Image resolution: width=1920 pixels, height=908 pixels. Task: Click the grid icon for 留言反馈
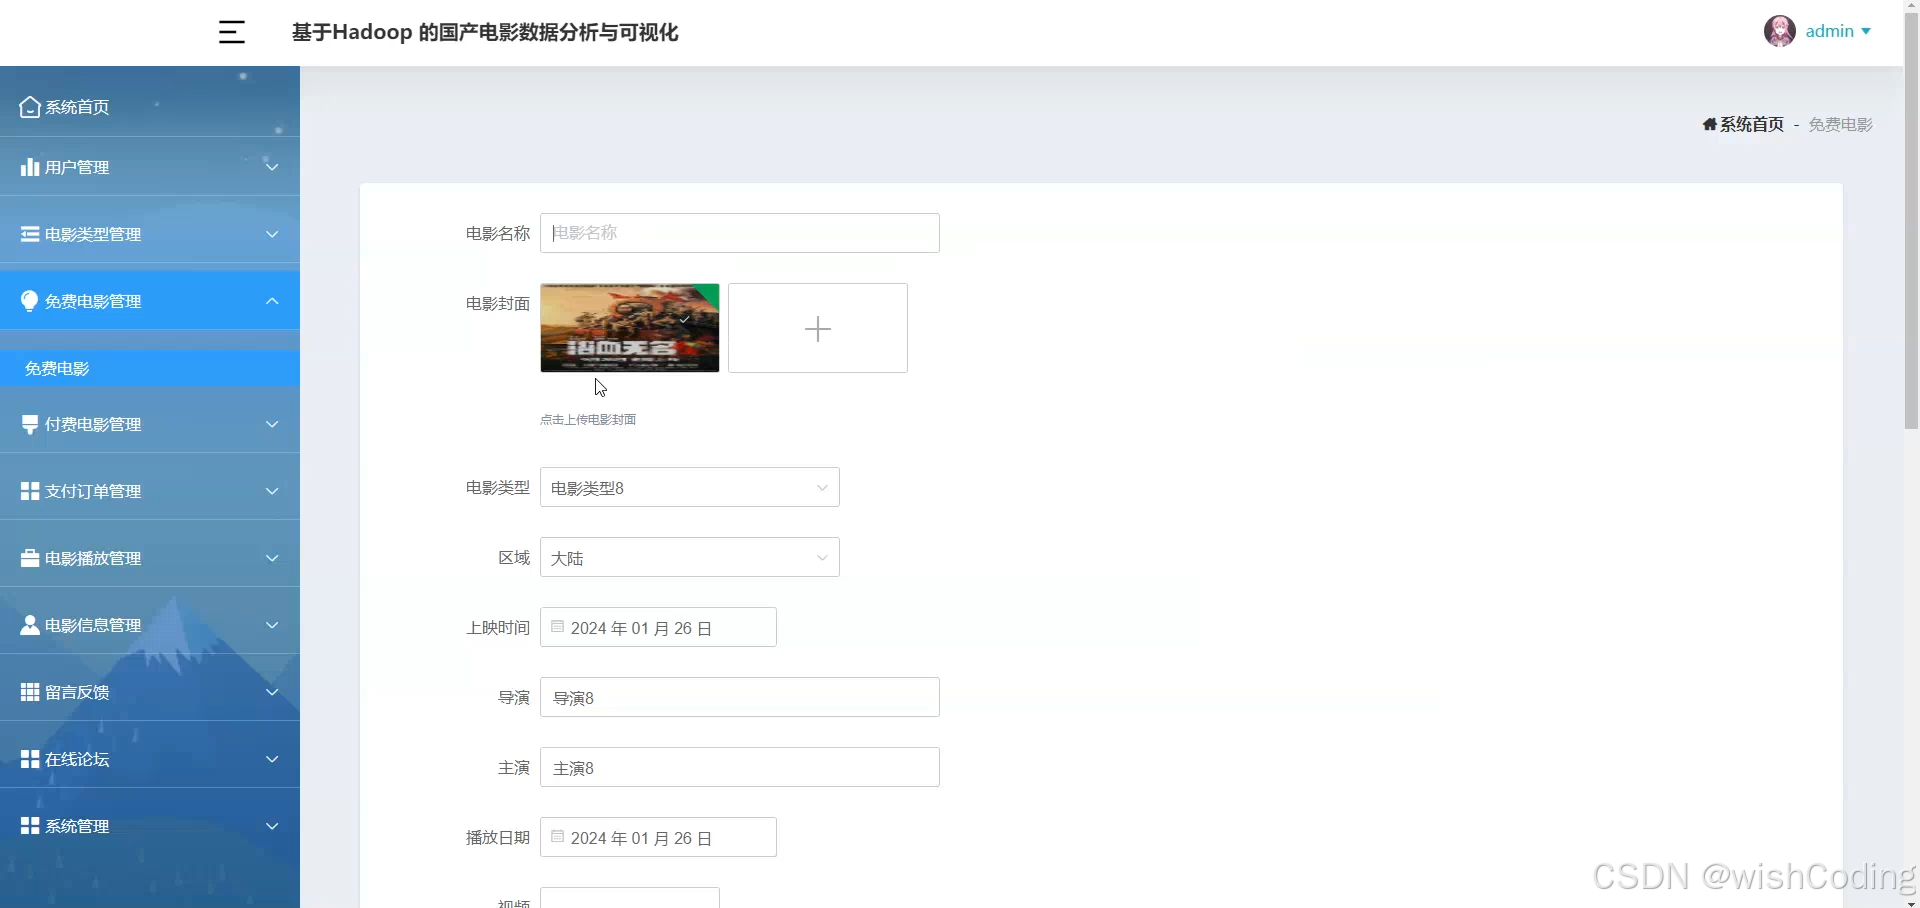[28, 692]
